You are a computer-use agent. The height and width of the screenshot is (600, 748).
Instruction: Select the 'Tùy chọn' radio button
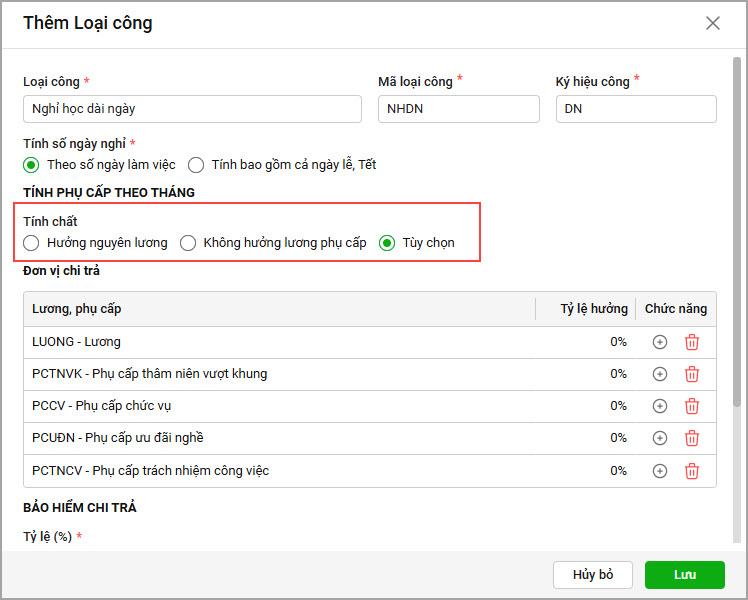click(387, 243)
